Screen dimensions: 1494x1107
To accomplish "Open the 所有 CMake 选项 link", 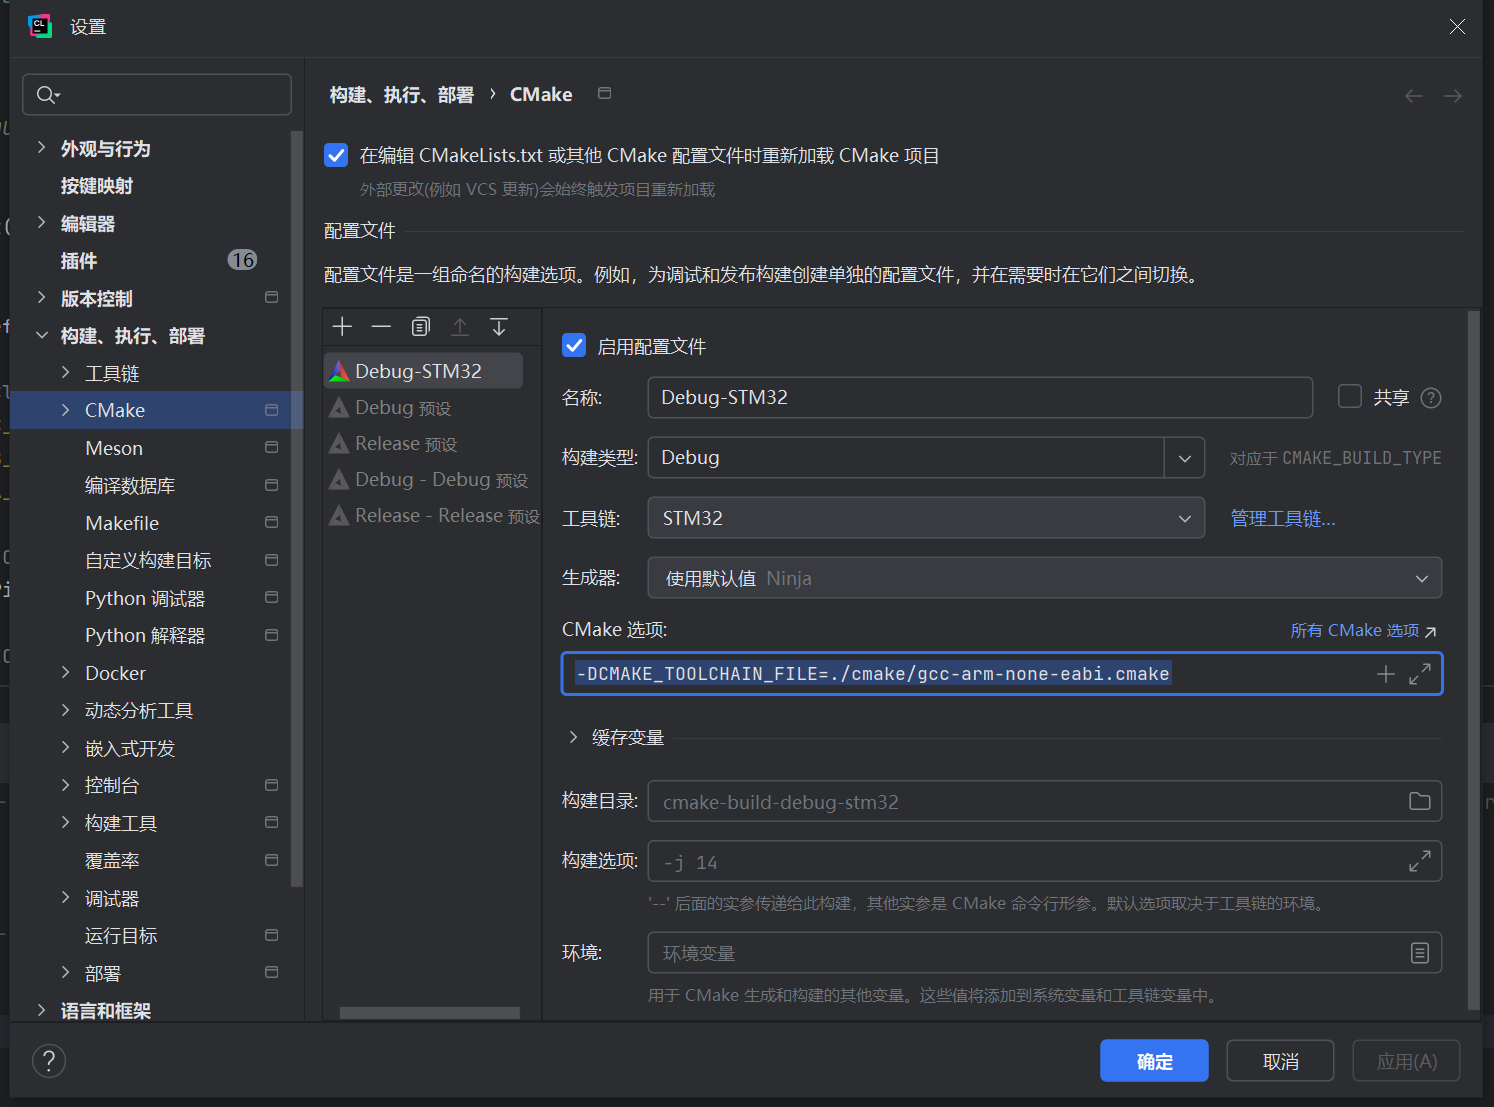I will (x=1363, y=631).
